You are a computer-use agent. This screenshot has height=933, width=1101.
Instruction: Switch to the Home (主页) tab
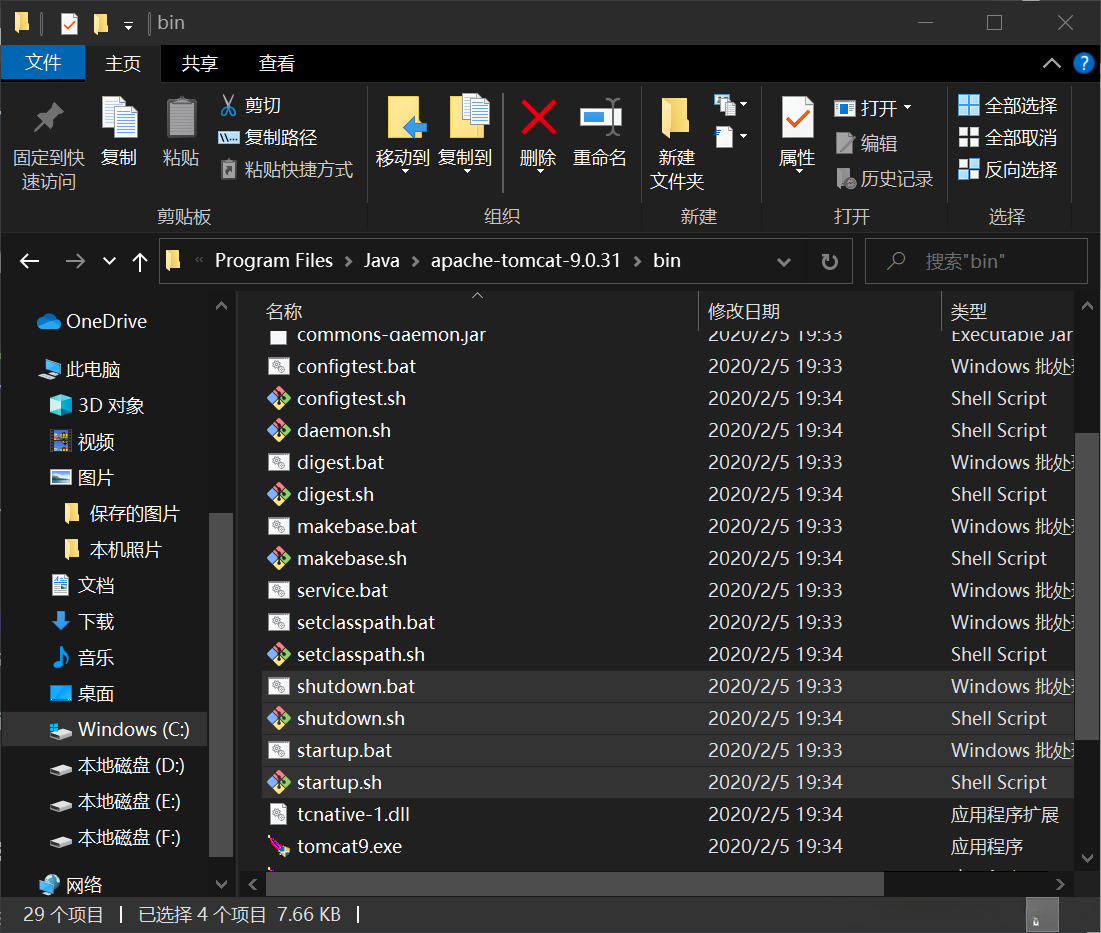pos(123,63)
